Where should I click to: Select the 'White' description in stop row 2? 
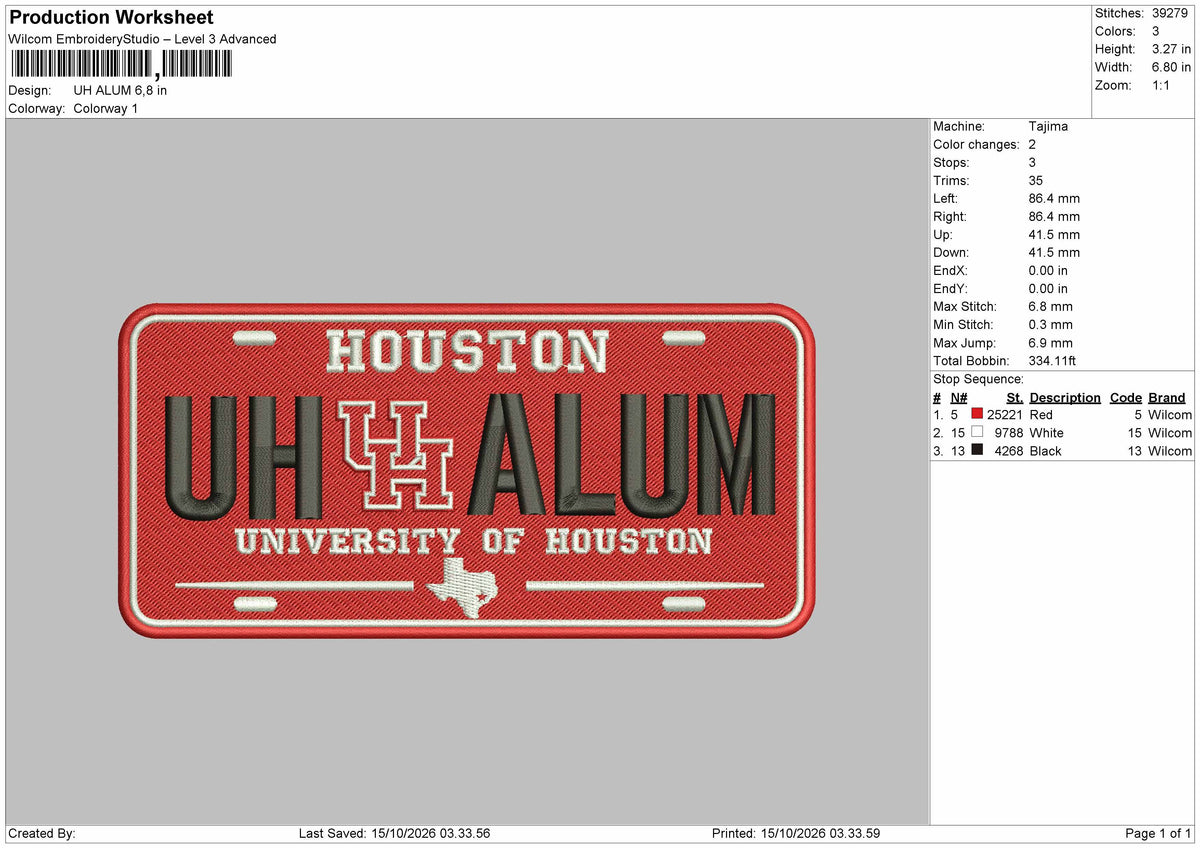pyautogui.click(x=1046, y=433)
